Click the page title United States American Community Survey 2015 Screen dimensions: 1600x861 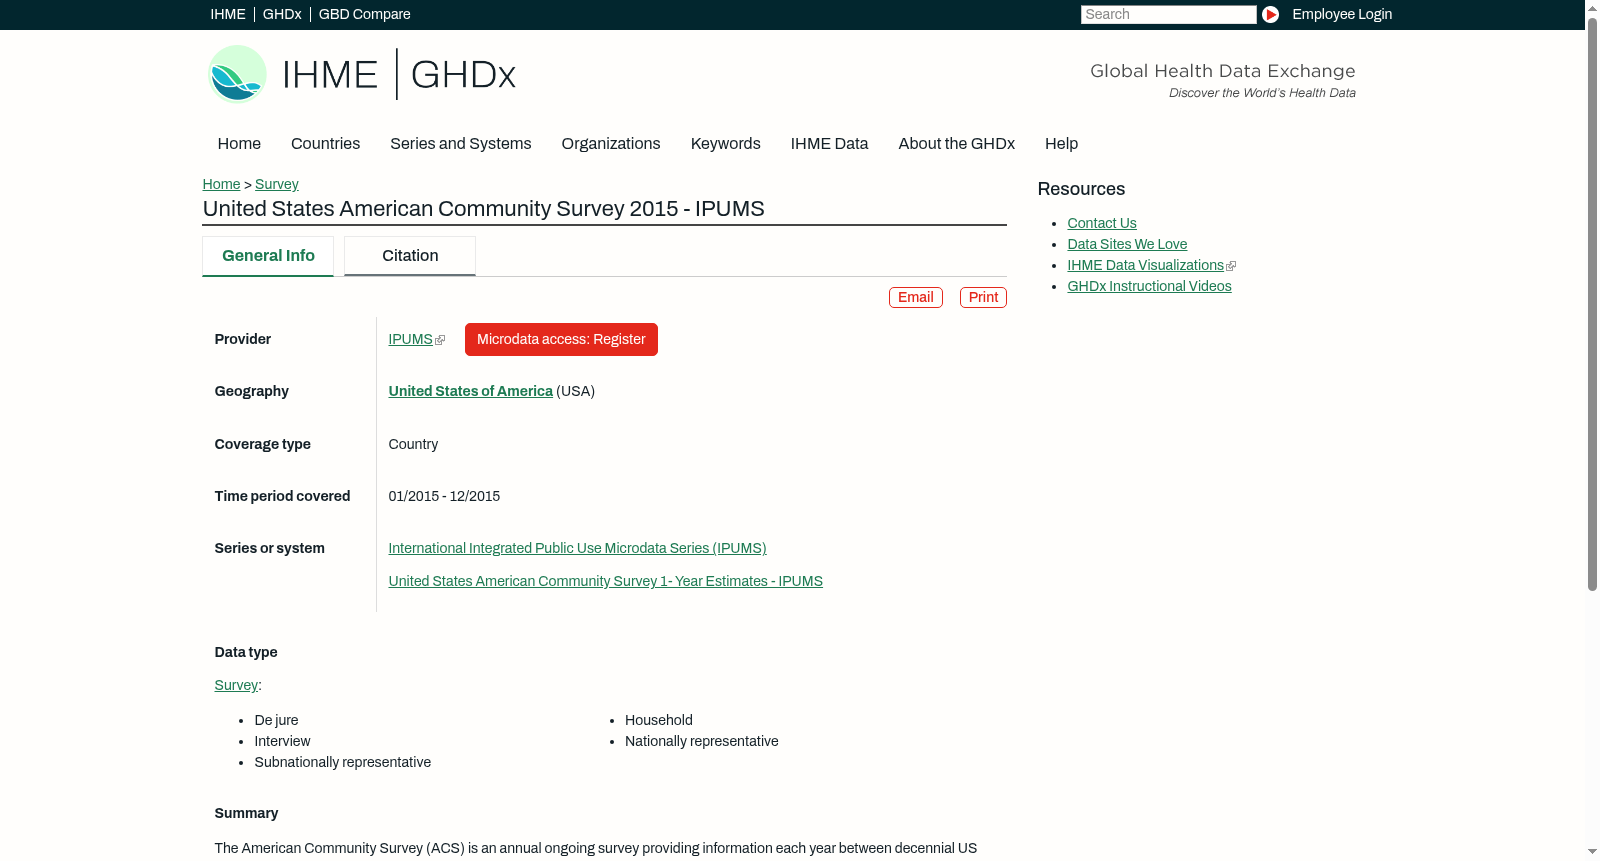[x=483, y=209]
